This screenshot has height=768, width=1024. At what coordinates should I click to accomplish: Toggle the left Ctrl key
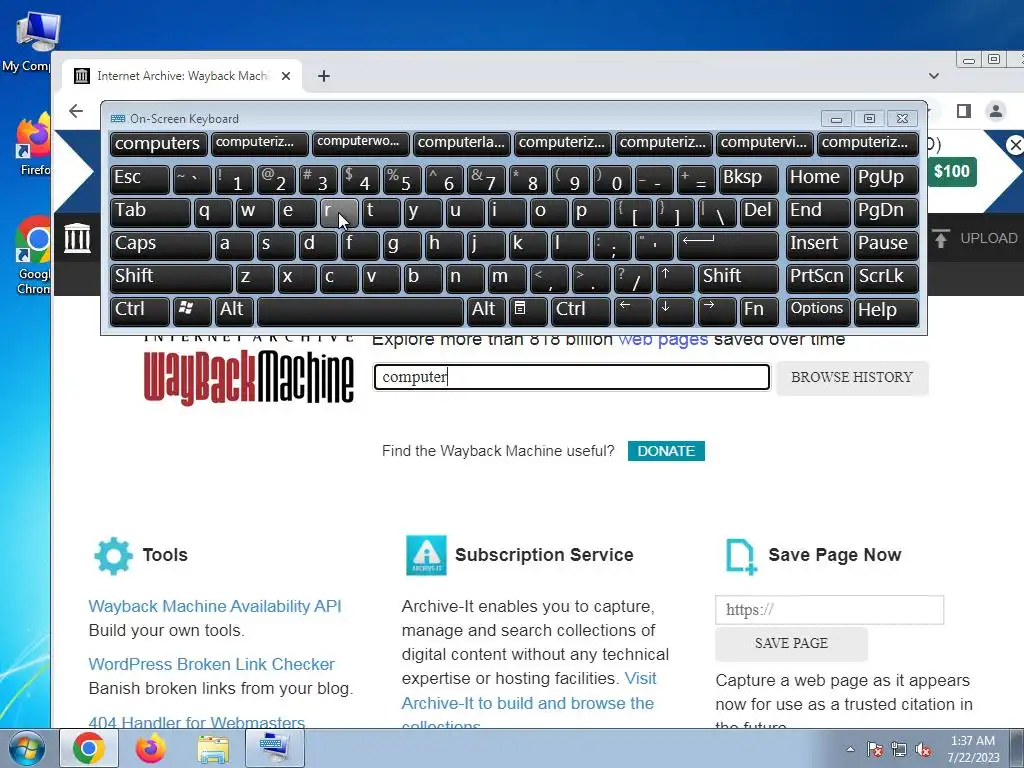tap(139, 310)
